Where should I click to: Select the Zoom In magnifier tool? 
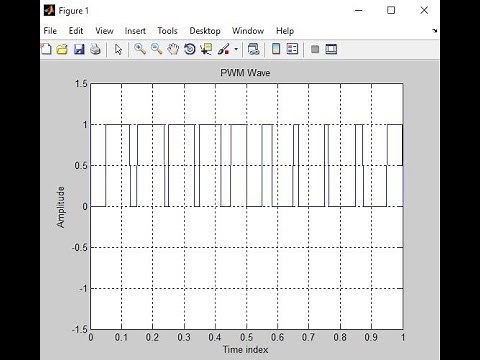pyautogui.click(x=140, y=49)
